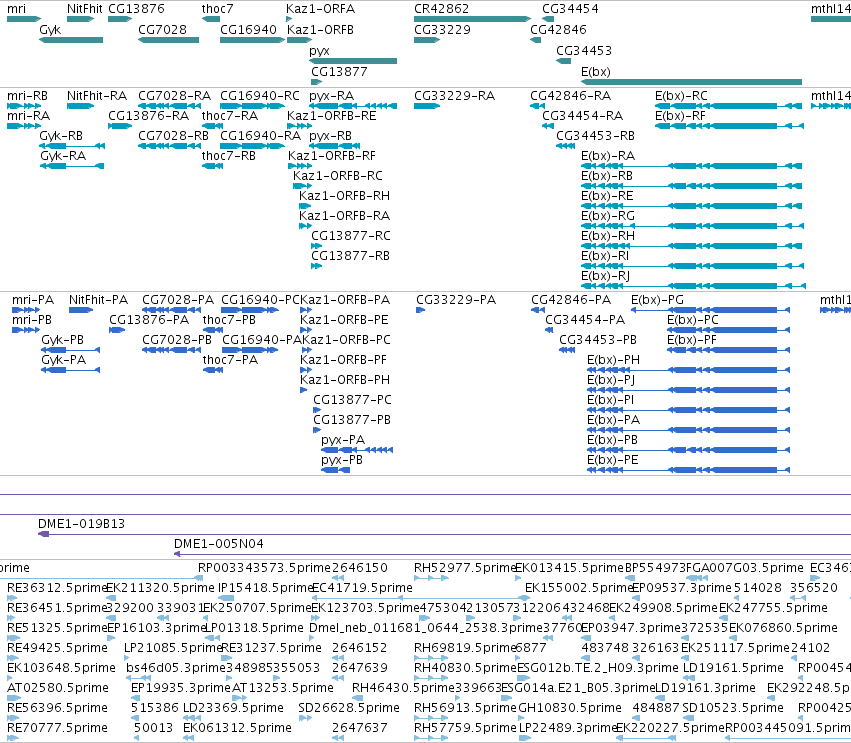This screenshot has height=743, width=851.
Task: Select the CG16940-RC transcript label
Action: tap(259, 96)
